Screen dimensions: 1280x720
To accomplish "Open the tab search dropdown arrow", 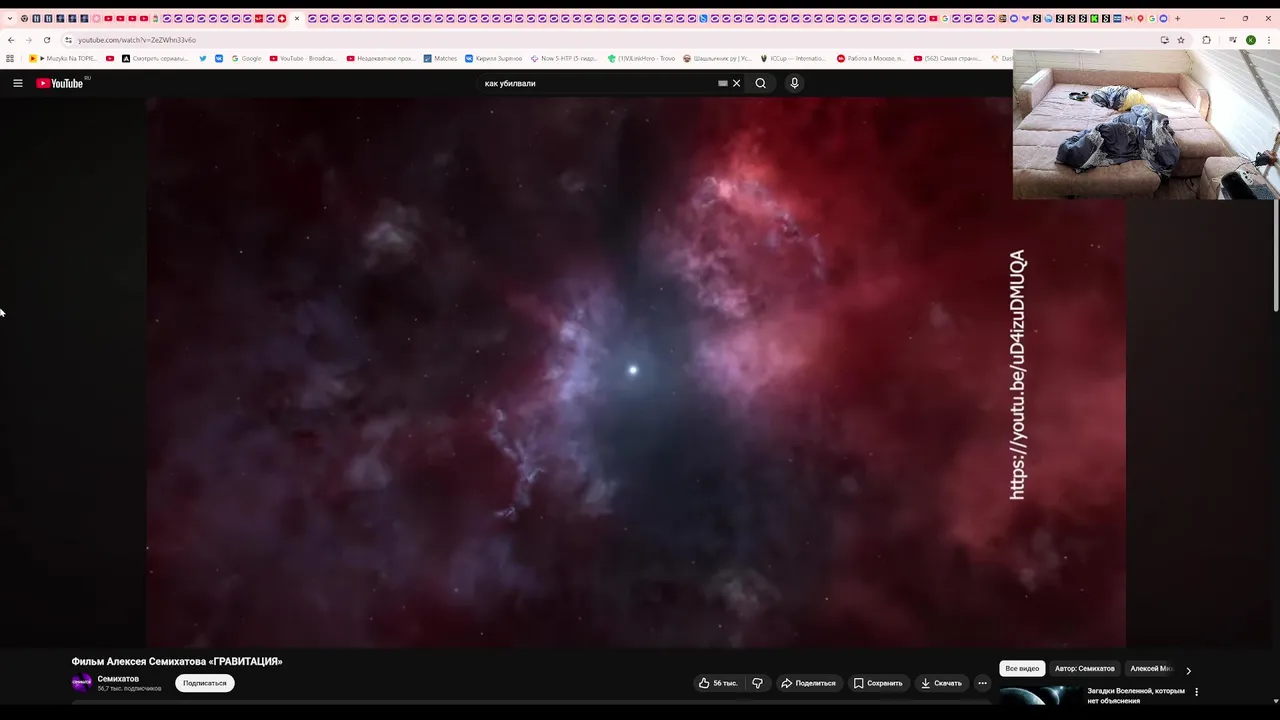I will pos(10,18).
